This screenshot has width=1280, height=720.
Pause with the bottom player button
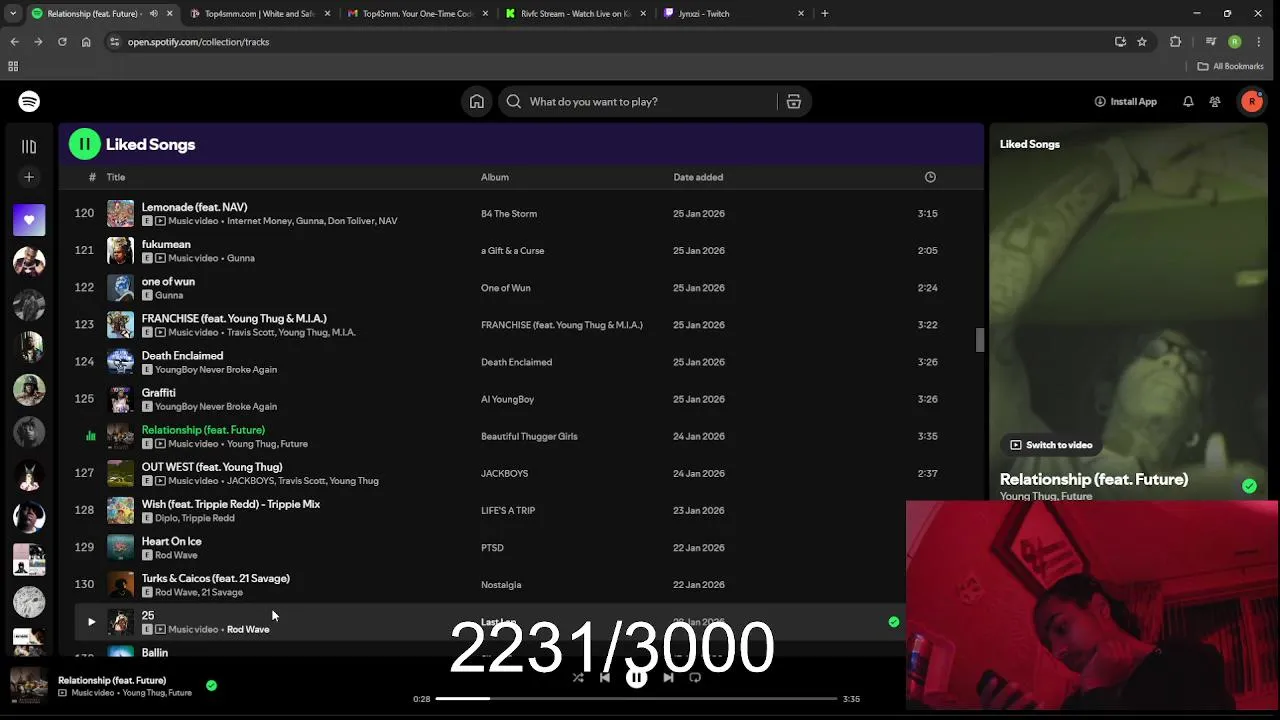tap(636, 677)
